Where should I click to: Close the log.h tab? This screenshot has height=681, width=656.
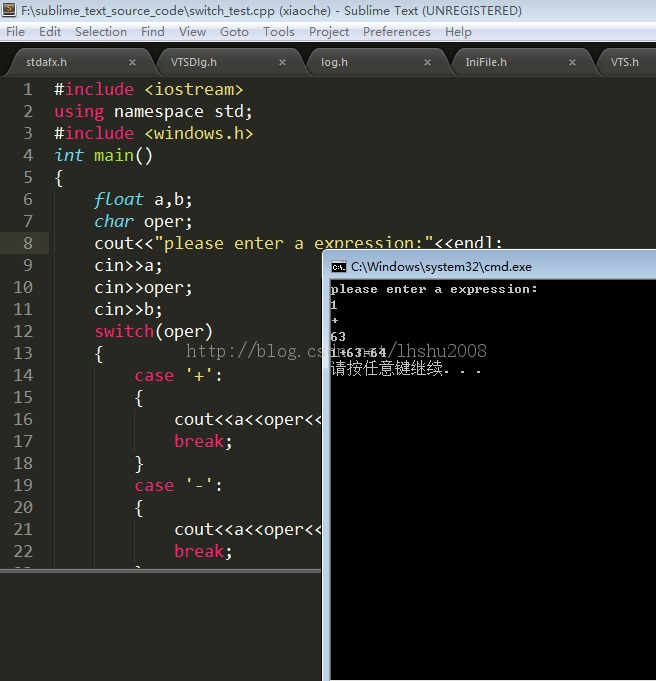[428, 62]
